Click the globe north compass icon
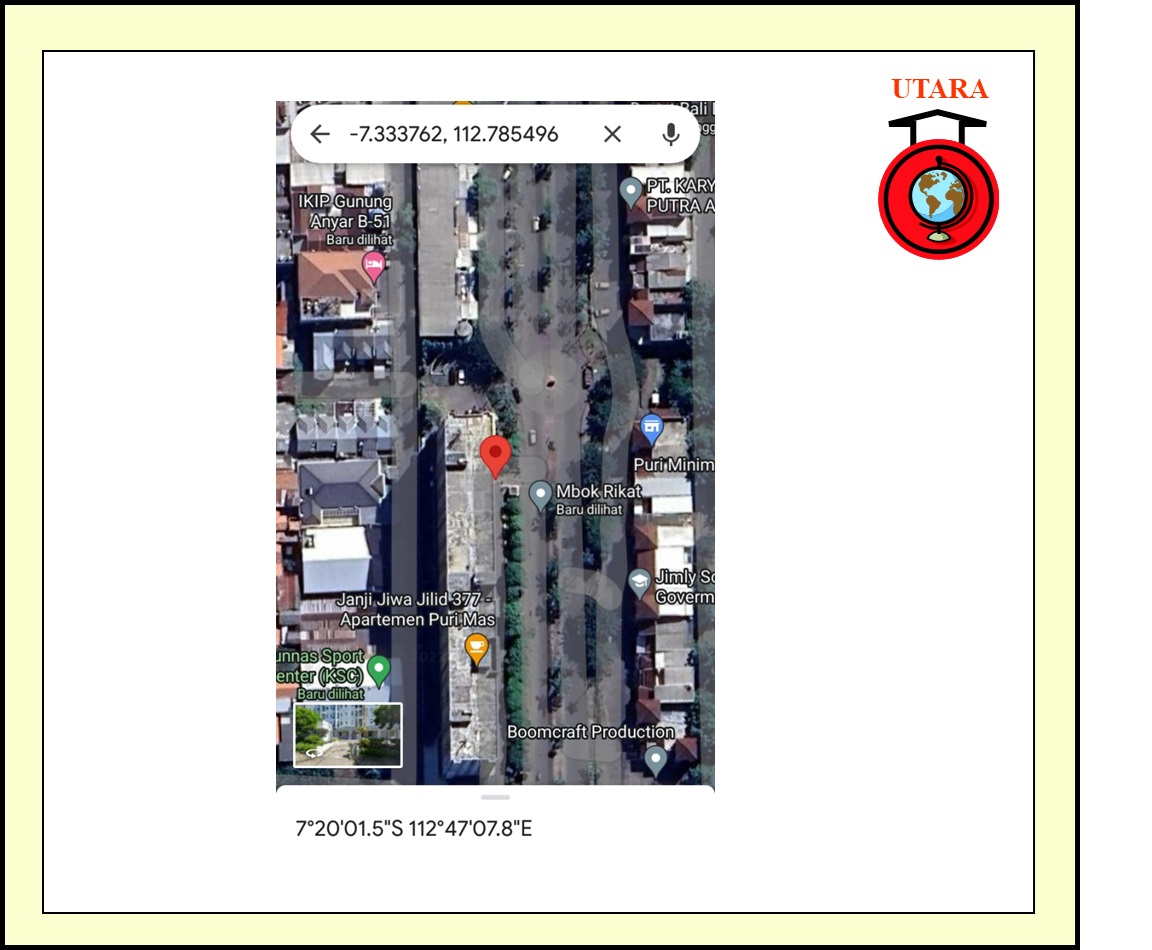 (938, 198)
